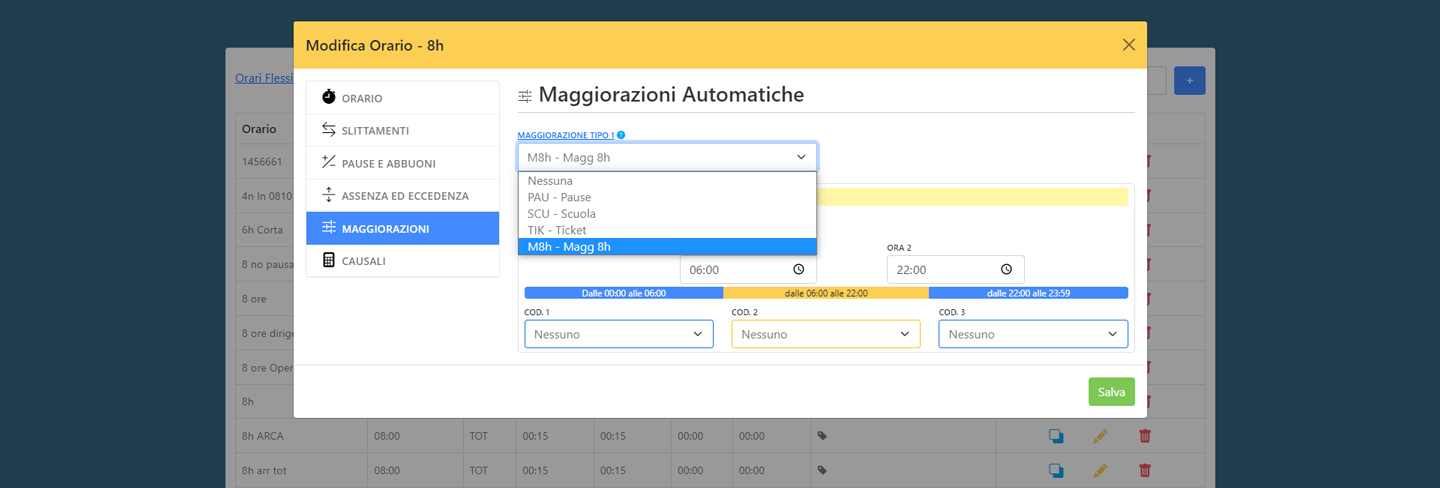Choose the PAU - Pause option
The width and height of the screenshot is (1440, 488).
pos(667,197)
